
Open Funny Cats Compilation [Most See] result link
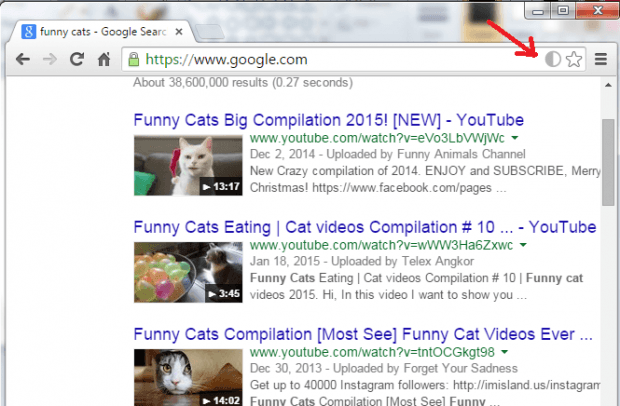point(363,334)
